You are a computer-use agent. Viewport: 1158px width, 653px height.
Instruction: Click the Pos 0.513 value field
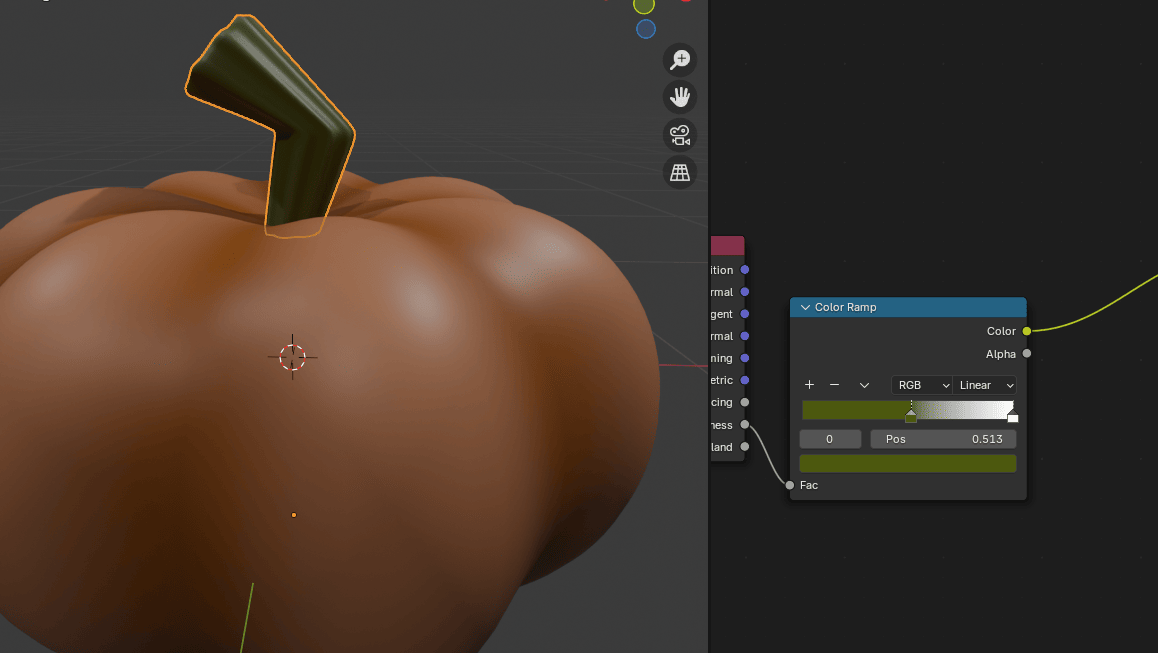tap(943, 439)
